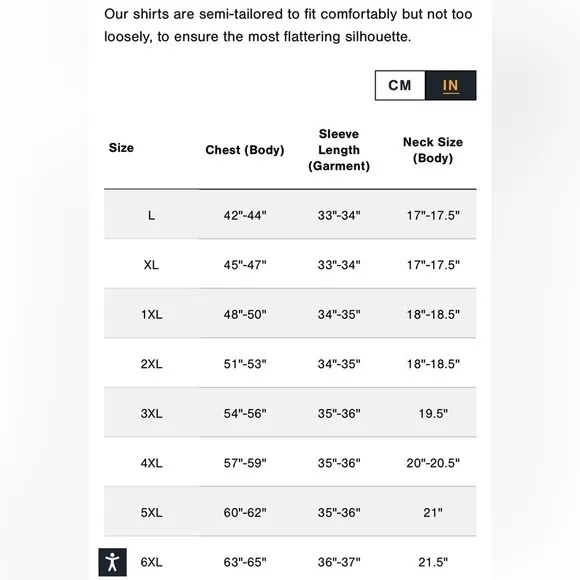Select the XL size row label
This screenshot has width=580, height=580.
click(x=151, y=265)
